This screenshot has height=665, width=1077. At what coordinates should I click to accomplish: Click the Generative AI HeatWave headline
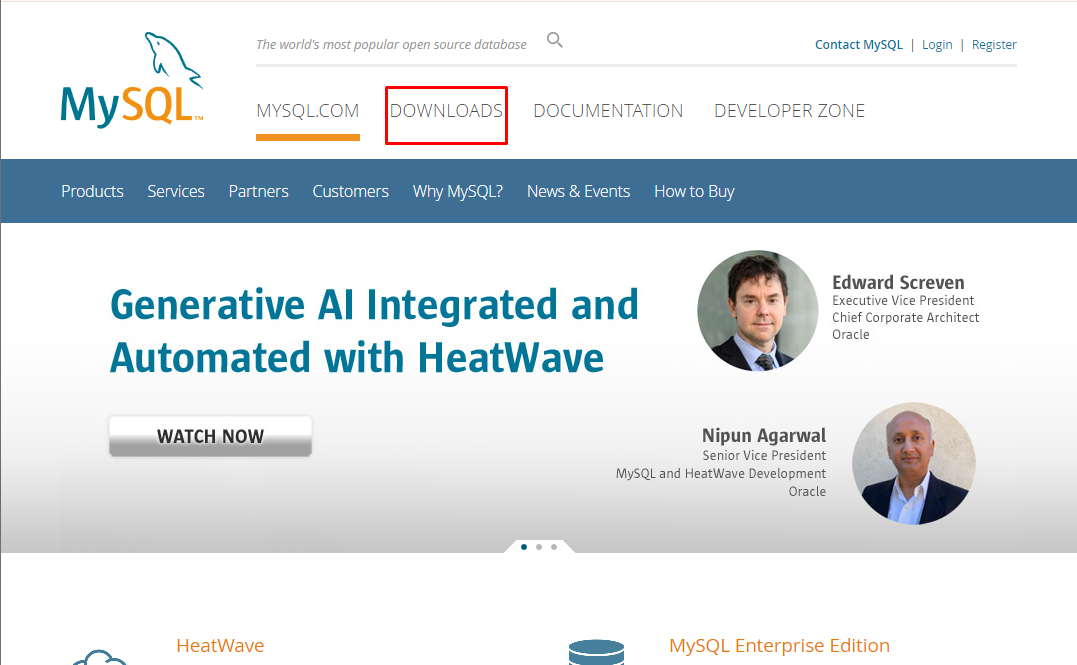pyautogui.click(x=374, y=331)
